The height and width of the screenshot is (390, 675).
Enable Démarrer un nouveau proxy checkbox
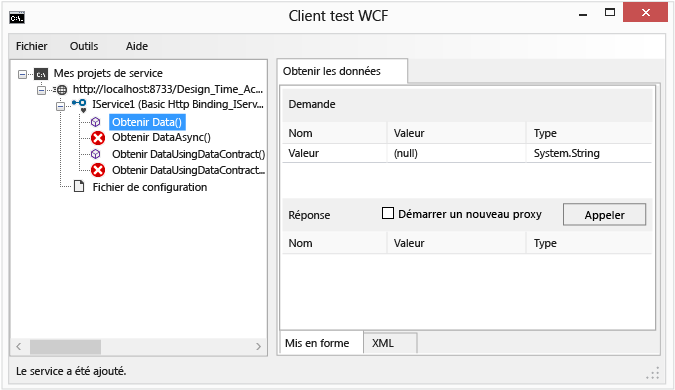pos(388,213)
